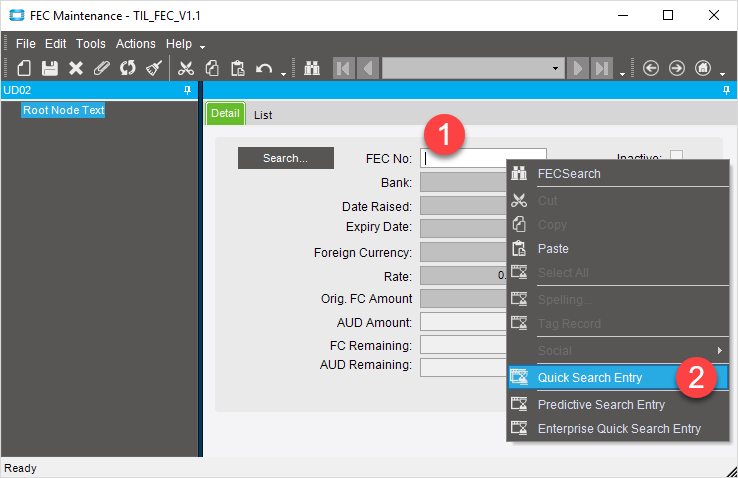Click the Copy icon in the toolbar
Screen dimensions: 738x478
(212, 68)
